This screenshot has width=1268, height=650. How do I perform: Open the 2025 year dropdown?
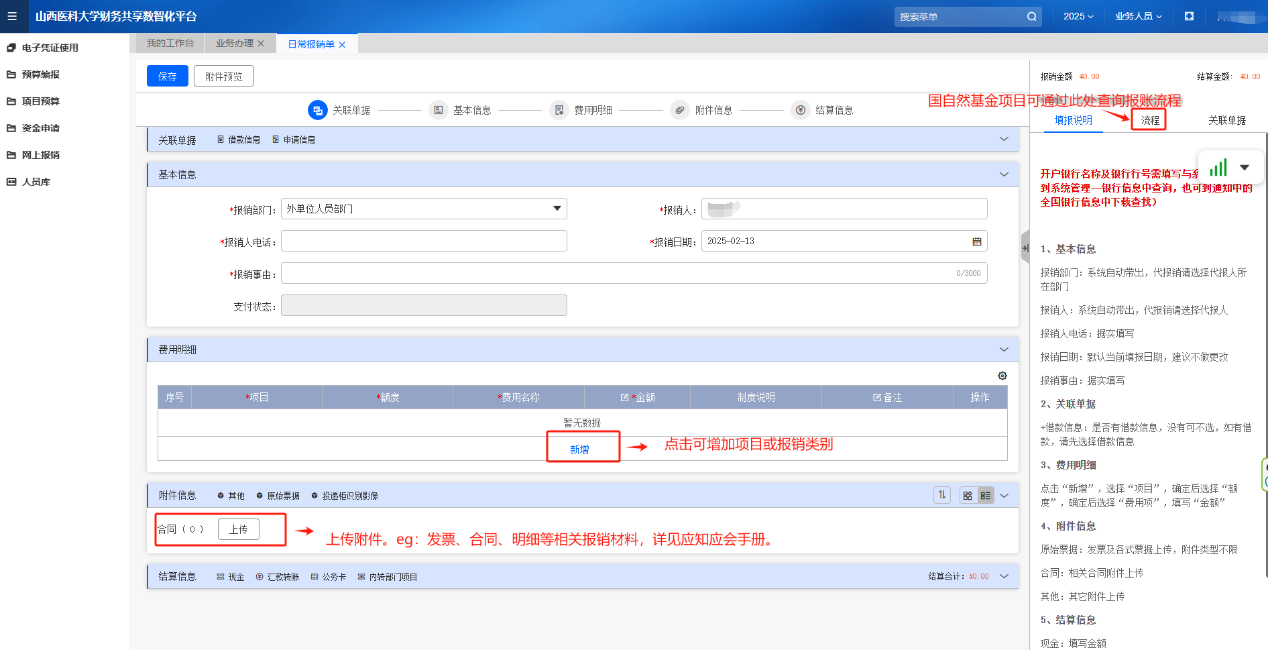(1078, 17)
